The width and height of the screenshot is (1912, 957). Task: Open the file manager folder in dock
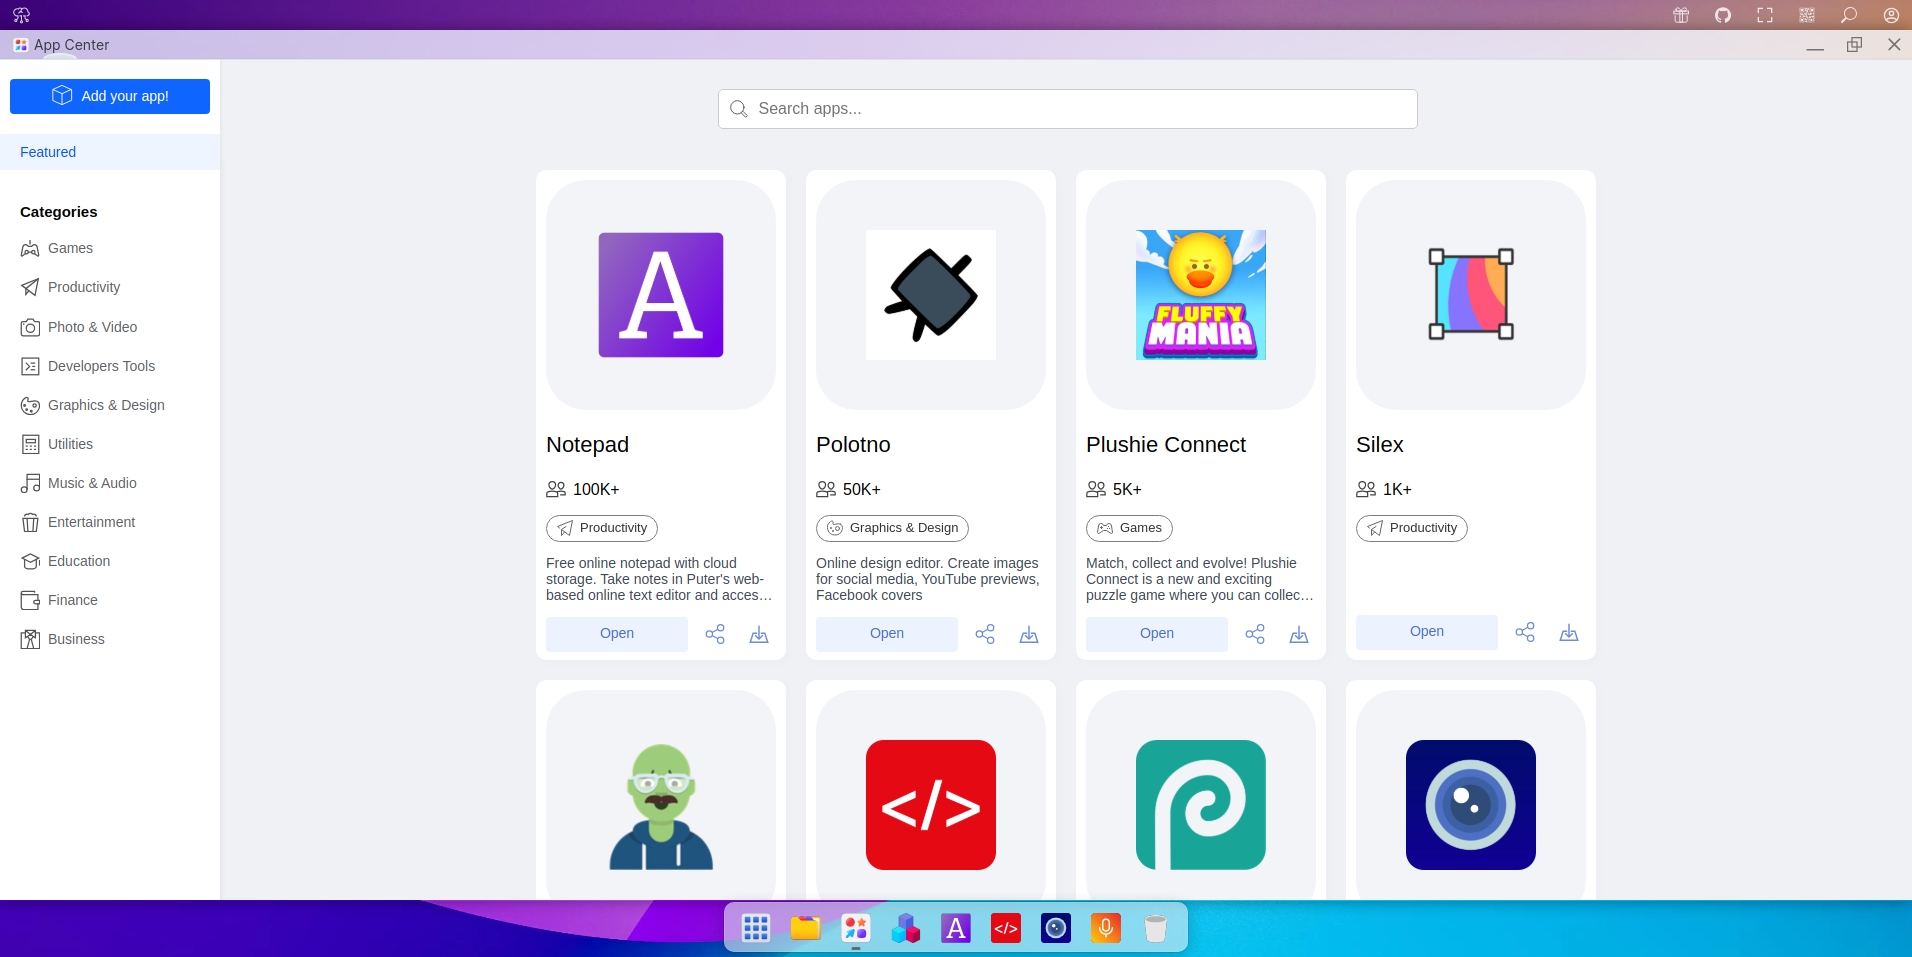click(806, 928)
